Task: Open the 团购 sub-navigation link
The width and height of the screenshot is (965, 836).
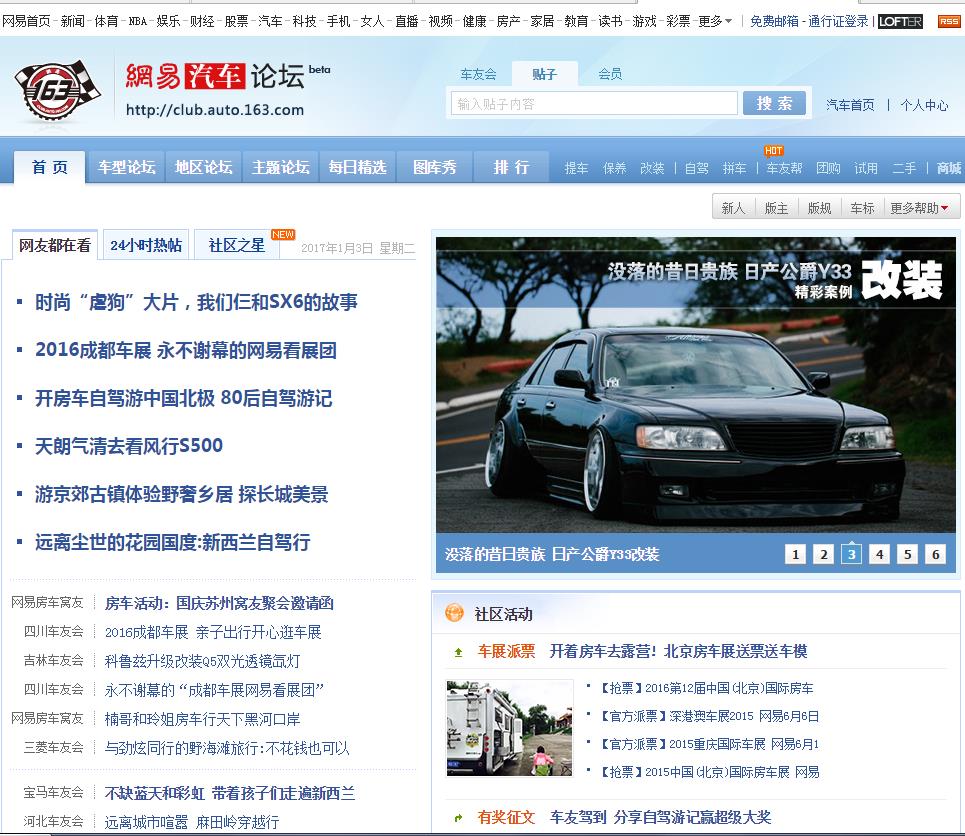Action: [828, 168]
